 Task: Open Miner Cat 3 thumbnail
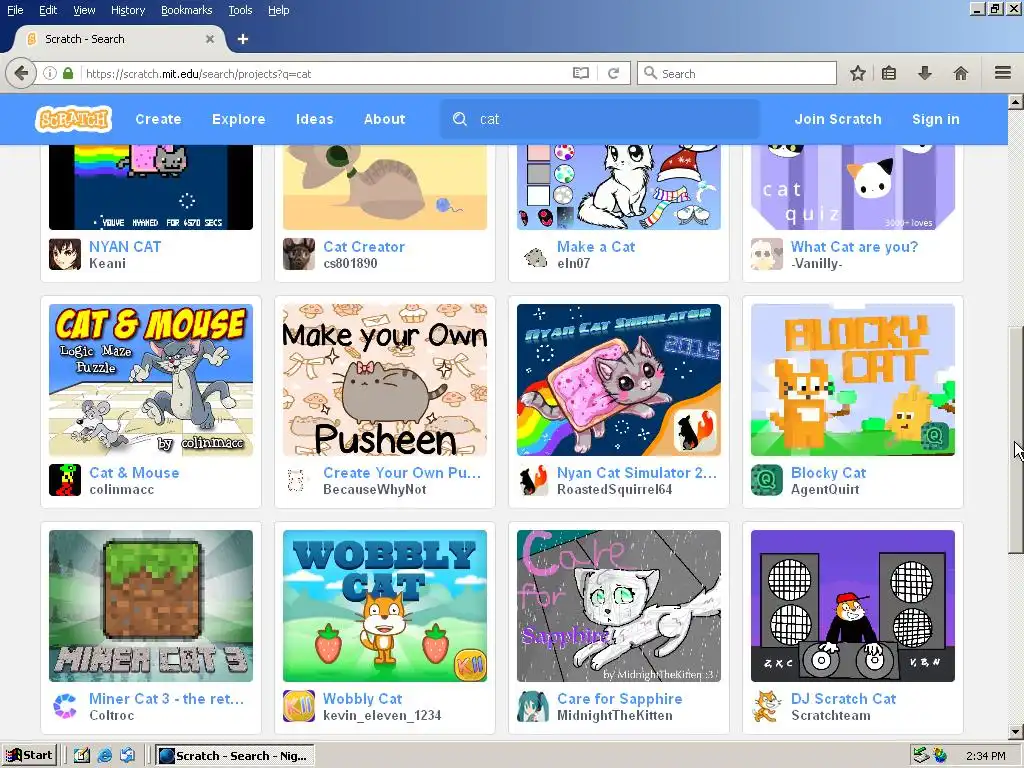coord(151,606)
